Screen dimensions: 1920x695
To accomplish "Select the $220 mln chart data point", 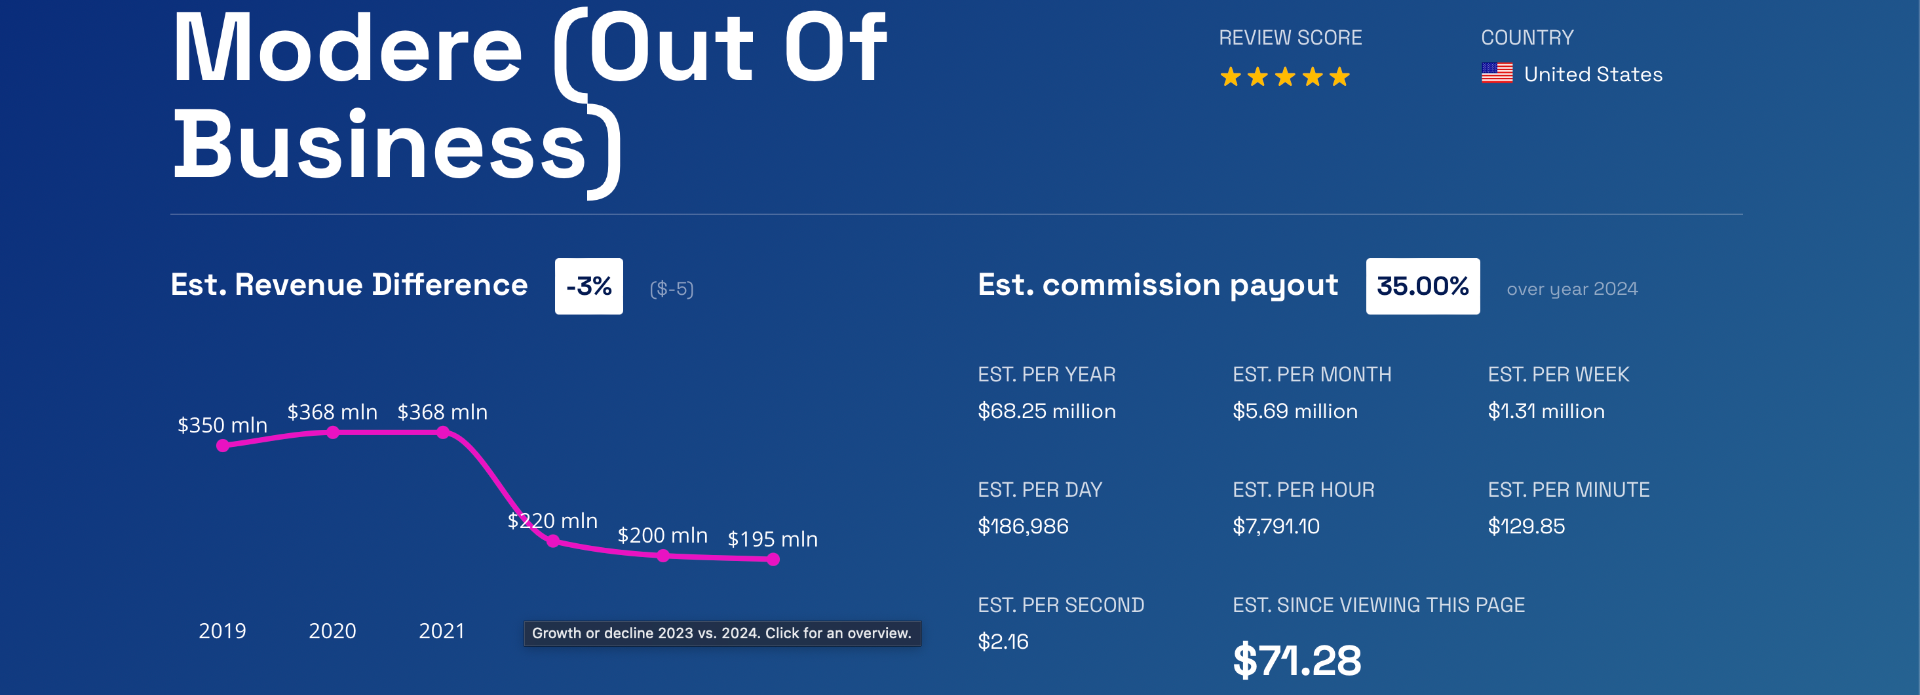I will pyautogui.click(x=553, y=541).
